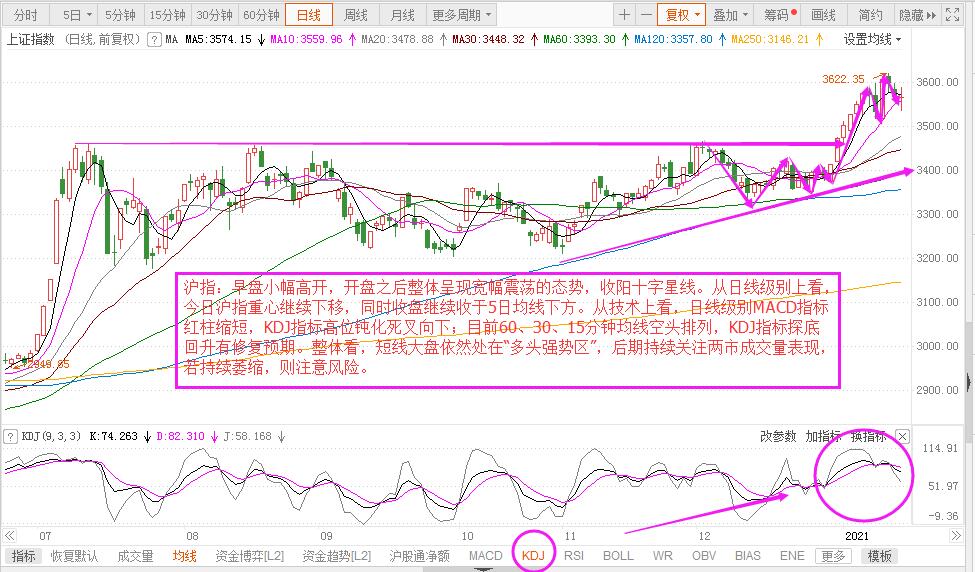Move timeline left with double-arrow icon
The width and height of the screenshot is (975, 572).
[x=9, y=535]
